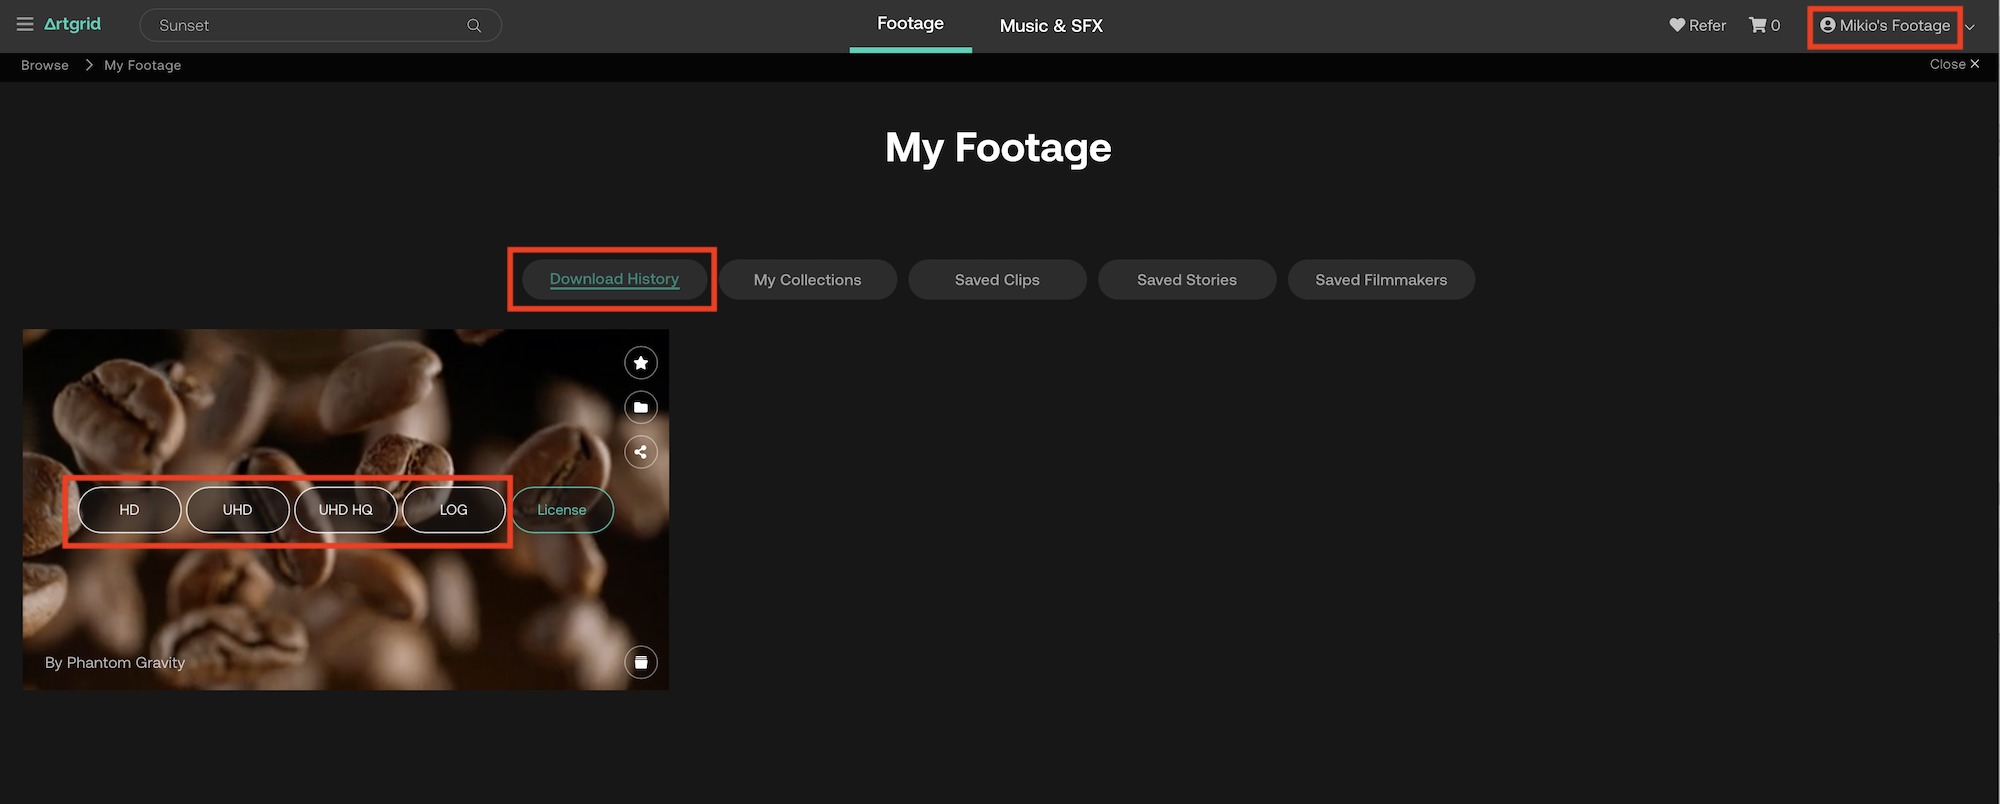
Task: Open the hamburger menu icon
Action: 25,25
